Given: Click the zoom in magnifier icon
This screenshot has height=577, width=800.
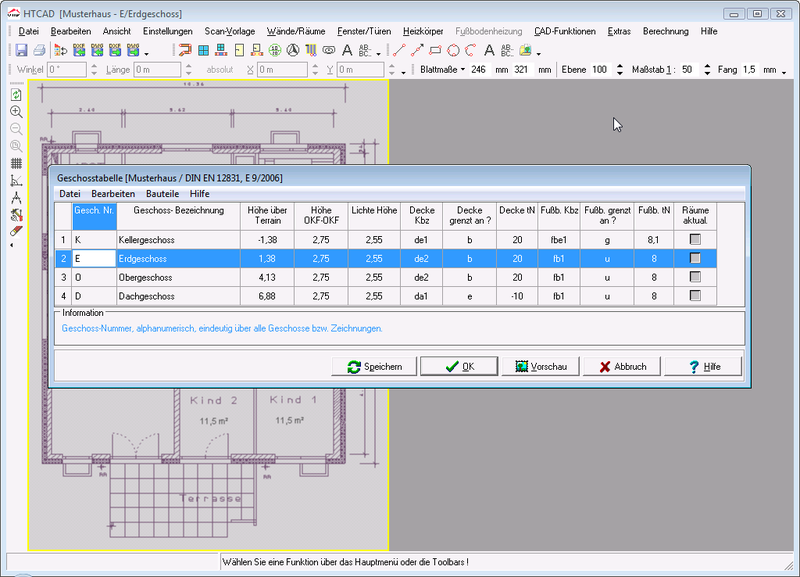Looking at the screenshot, I should click(16, 112).
